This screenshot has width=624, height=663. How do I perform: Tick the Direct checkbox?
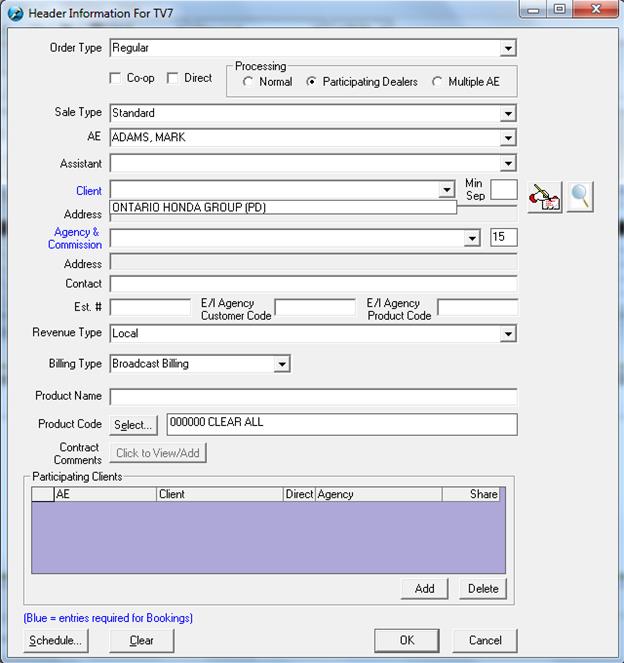coord(173,78)
